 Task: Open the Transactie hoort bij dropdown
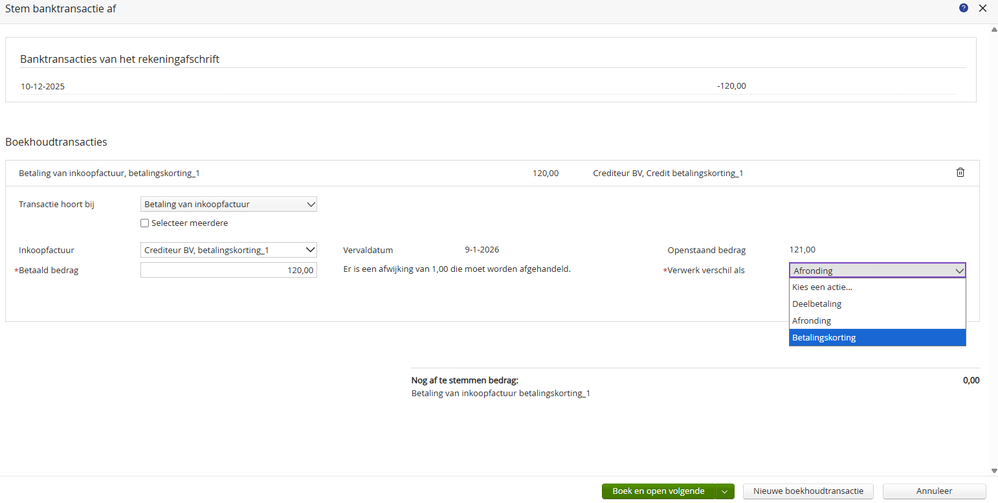click(228, 204)
